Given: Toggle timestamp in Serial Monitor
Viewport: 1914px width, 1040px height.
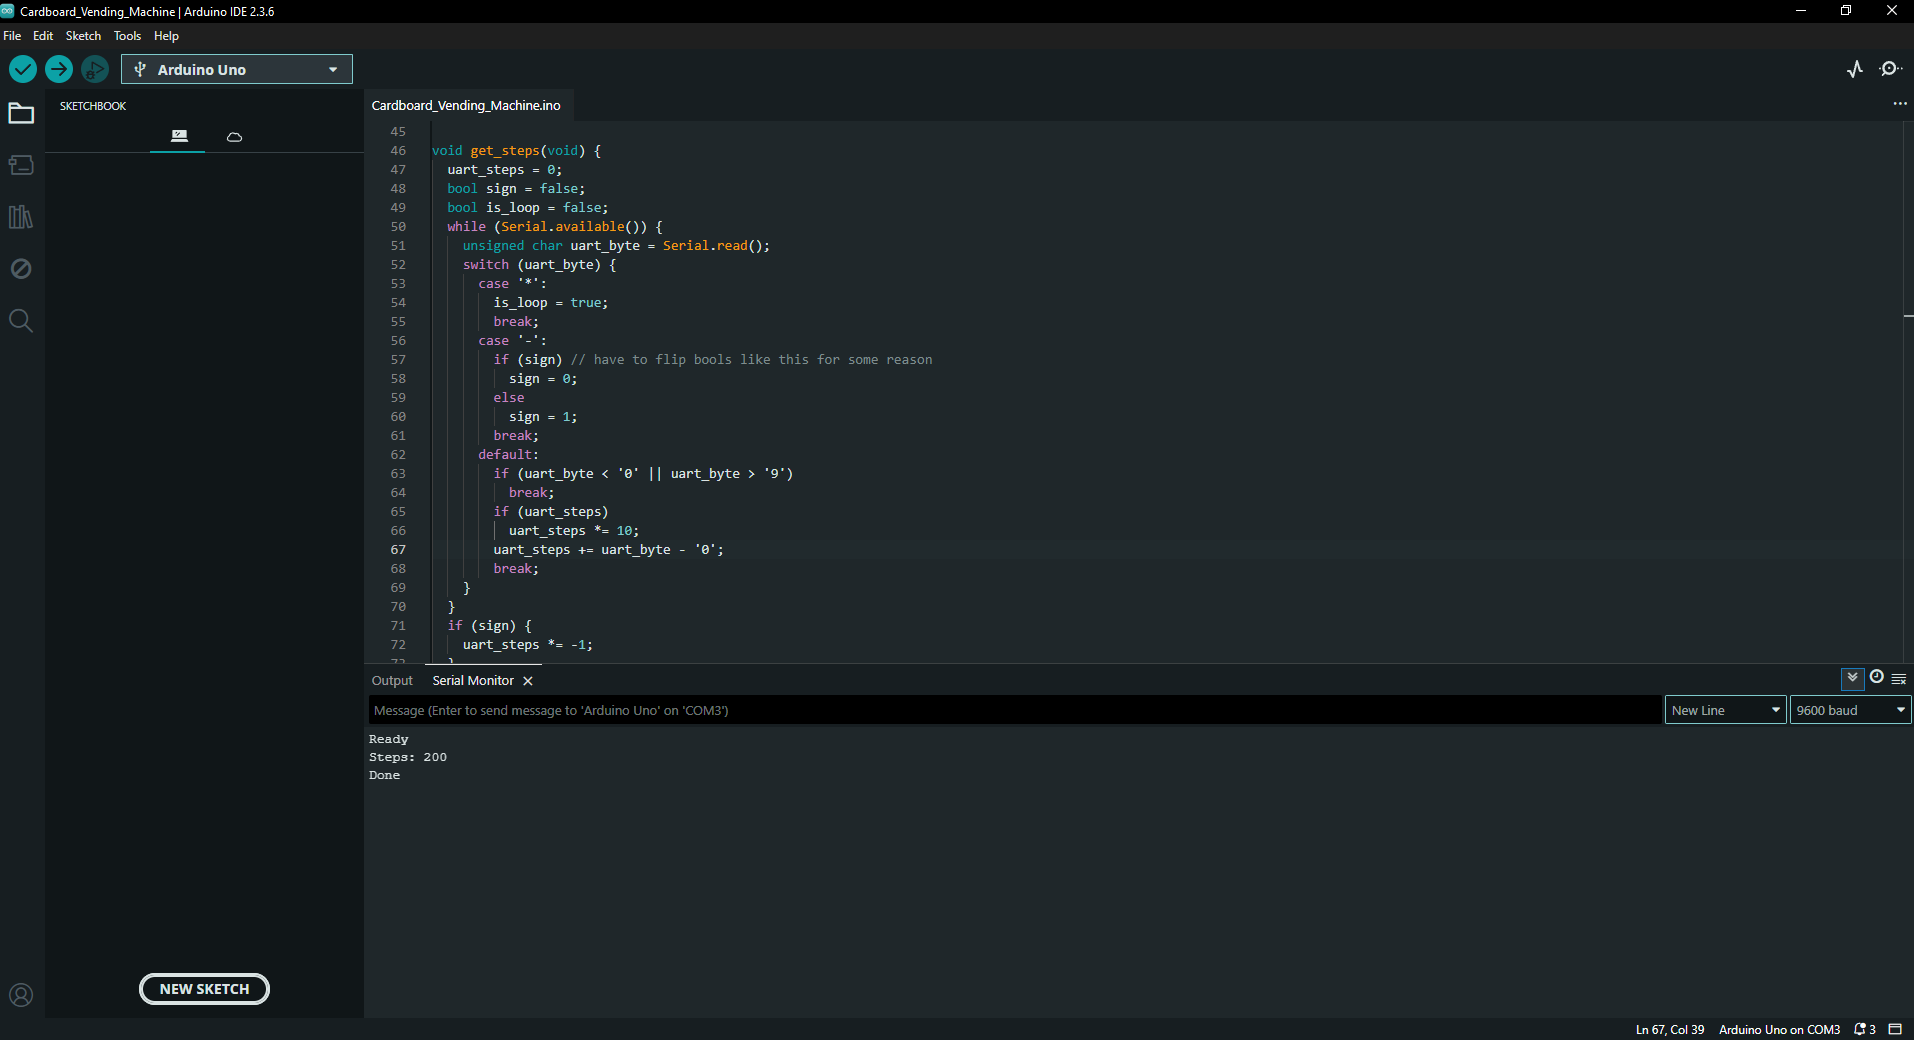Looking at the screenshot, I should 1877,677.
